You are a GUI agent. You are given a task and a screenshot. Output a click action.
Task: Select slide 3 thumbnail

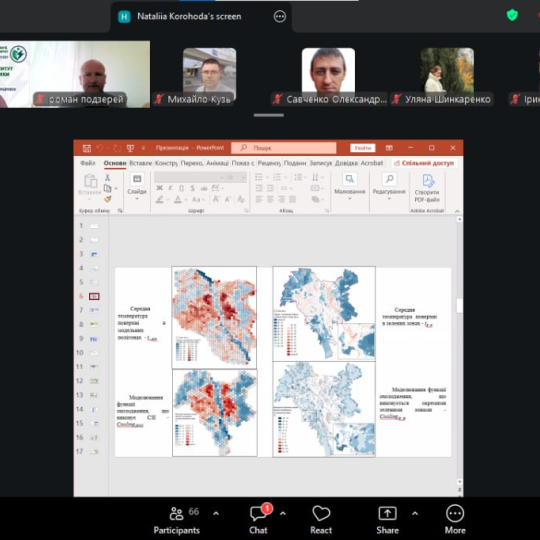pos(94,254)
